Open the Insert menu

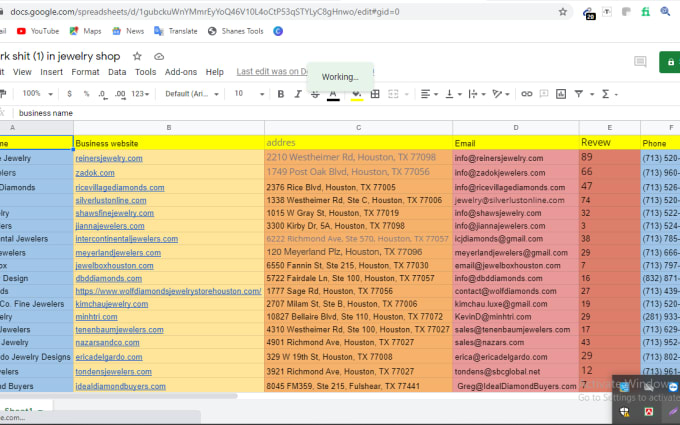tap(52, 72)
